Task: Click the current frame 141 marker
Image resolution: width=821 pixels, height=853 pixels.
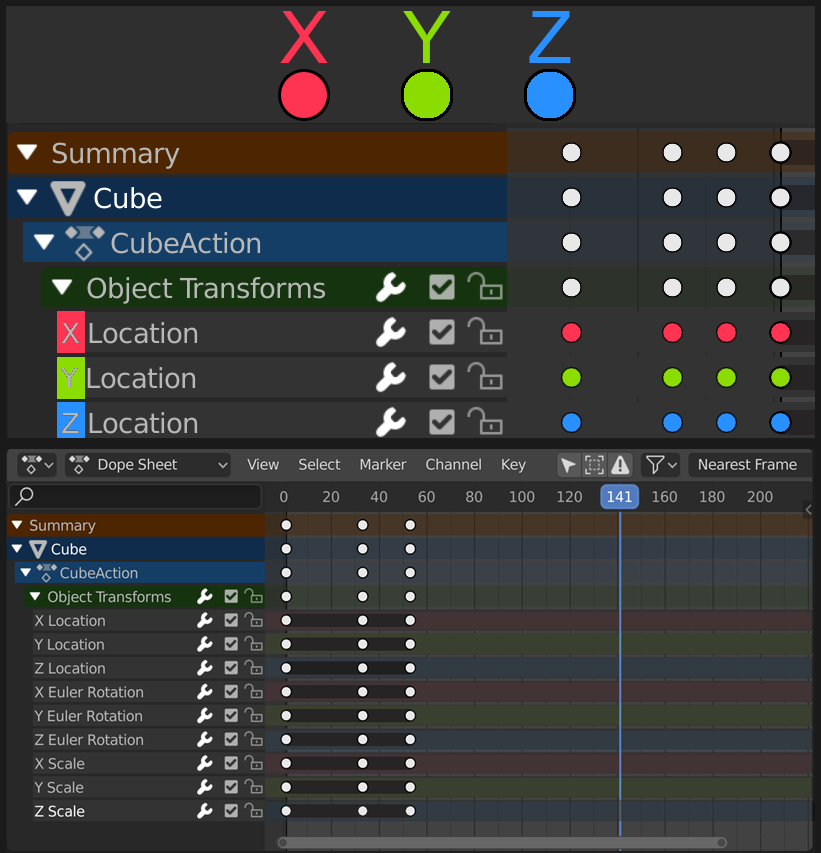Action: click(x=620, y=497)
